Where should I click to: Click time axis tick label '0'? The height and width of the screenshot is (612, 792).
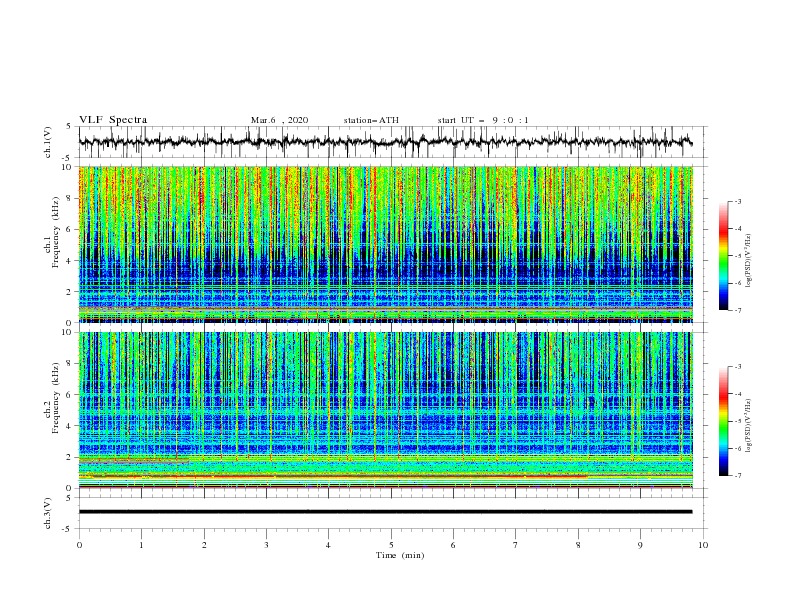point(79,545)
